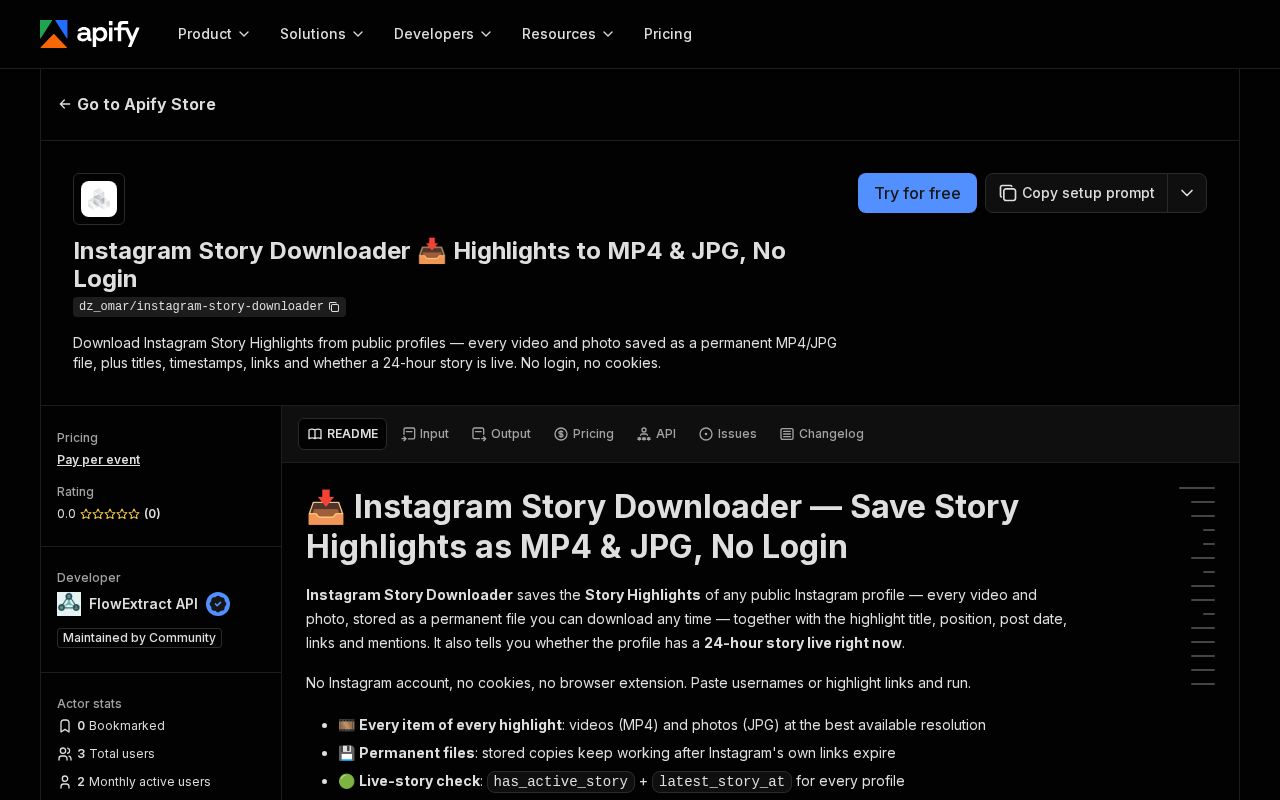
Task: Expand the Product menu
Action: [214, 34]
